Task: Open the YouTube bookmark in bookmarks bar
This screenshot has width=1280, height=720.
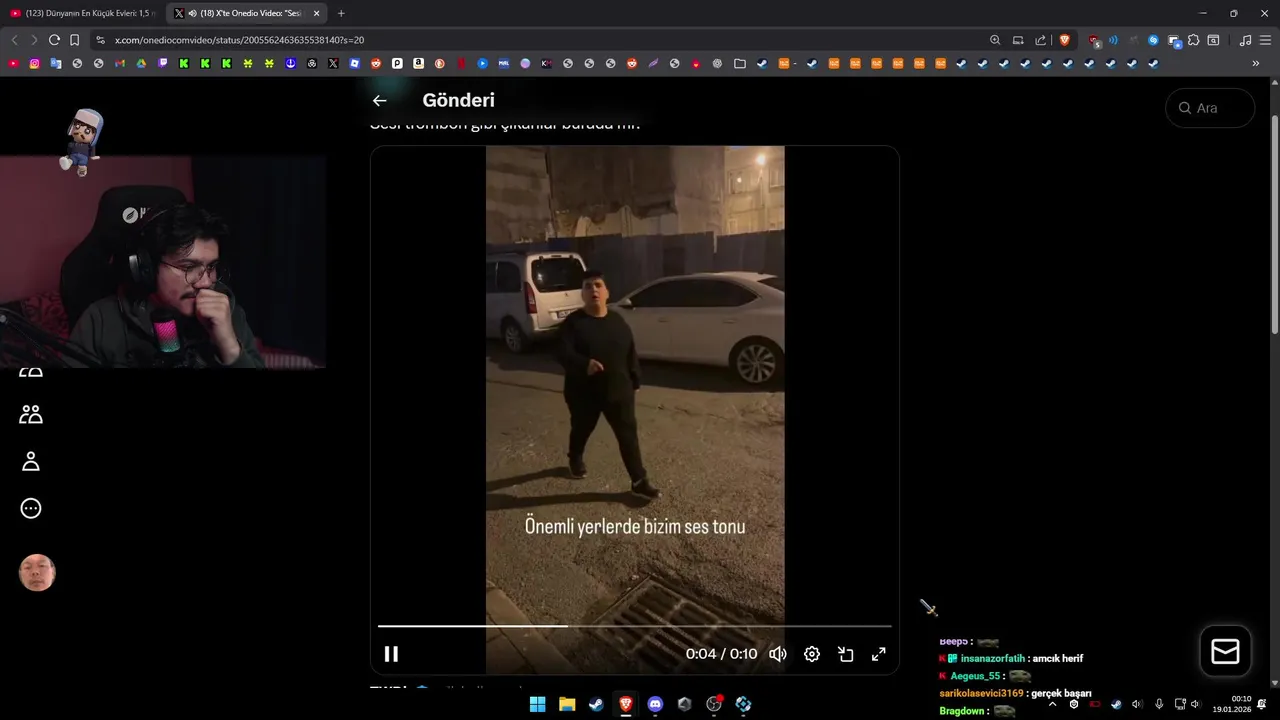Action: coord(13,63)
